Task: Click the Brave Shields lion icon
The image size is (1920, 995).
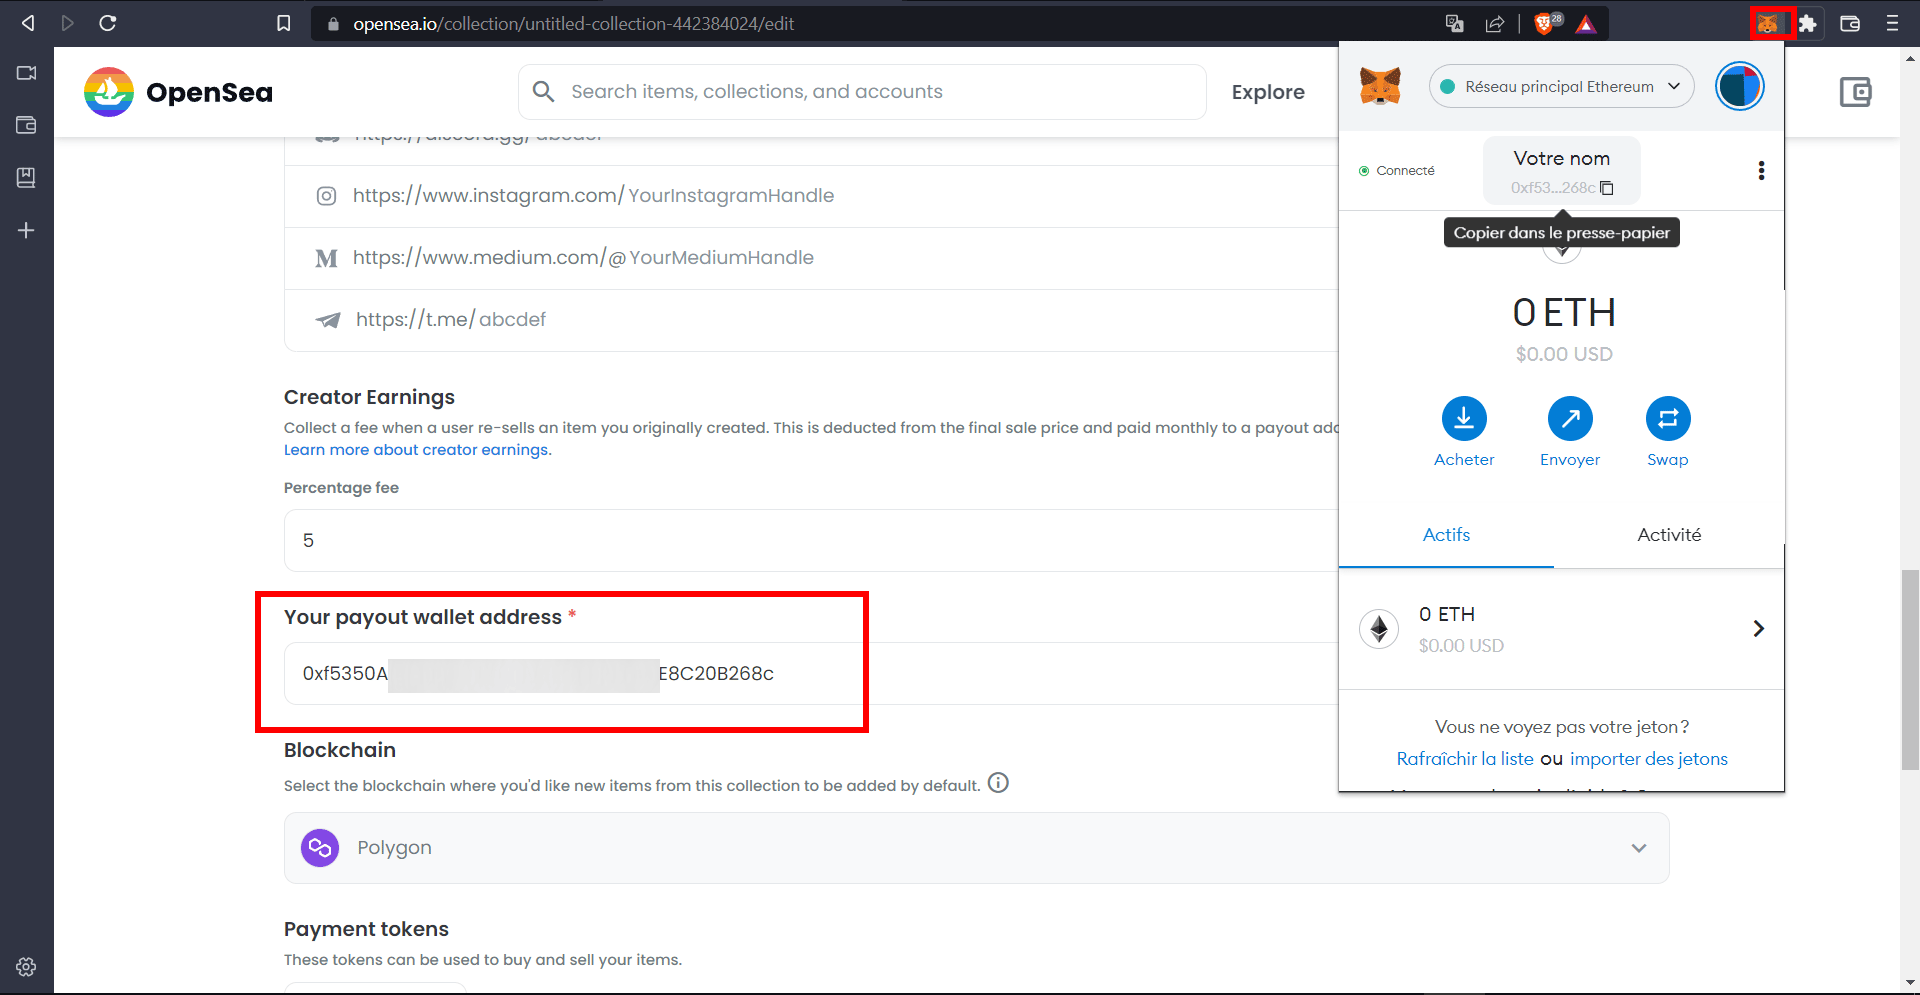Action: click(1546, 23)
